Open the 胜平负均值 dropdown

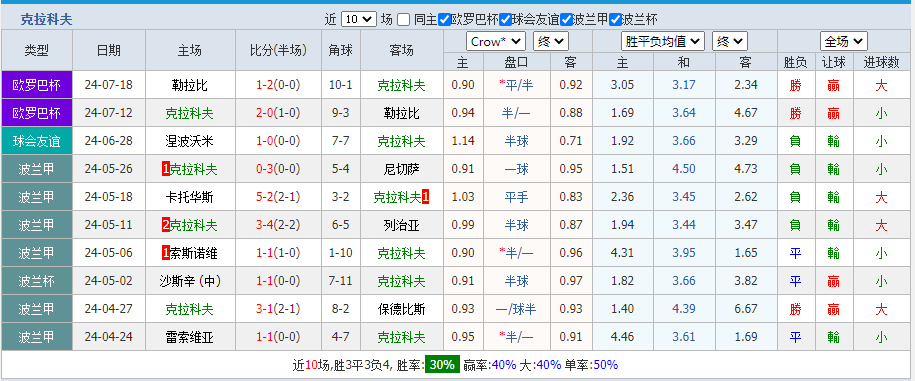(662, 41)
